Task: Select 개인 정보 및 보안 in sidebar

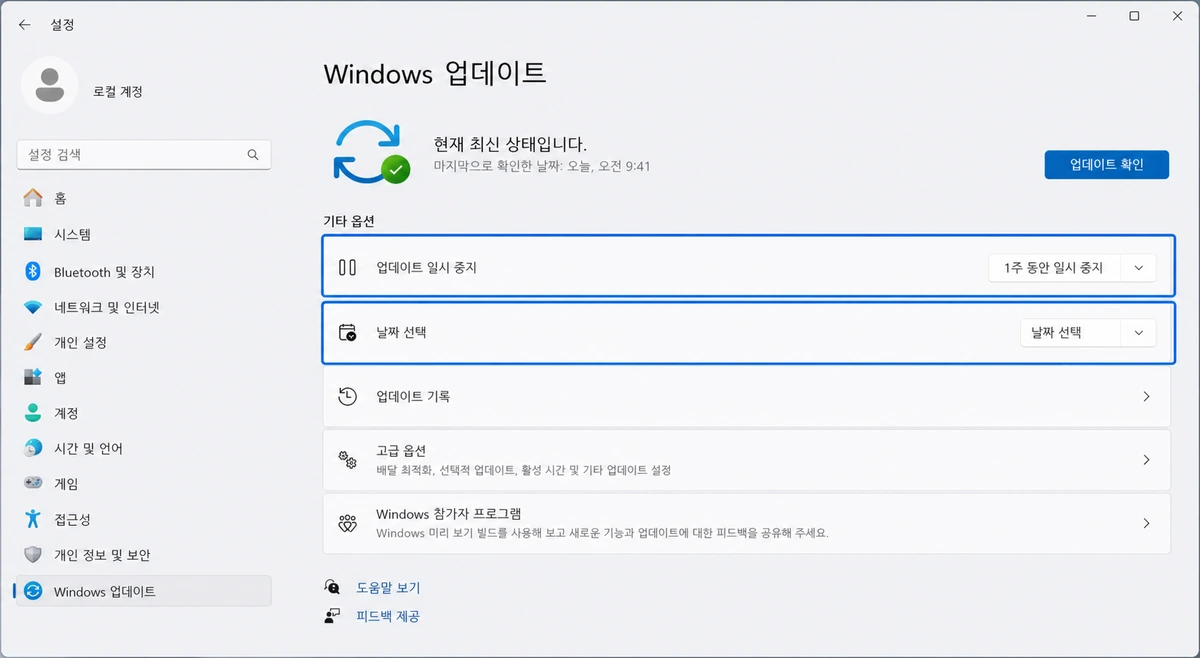Action: [x=143, y=554]
